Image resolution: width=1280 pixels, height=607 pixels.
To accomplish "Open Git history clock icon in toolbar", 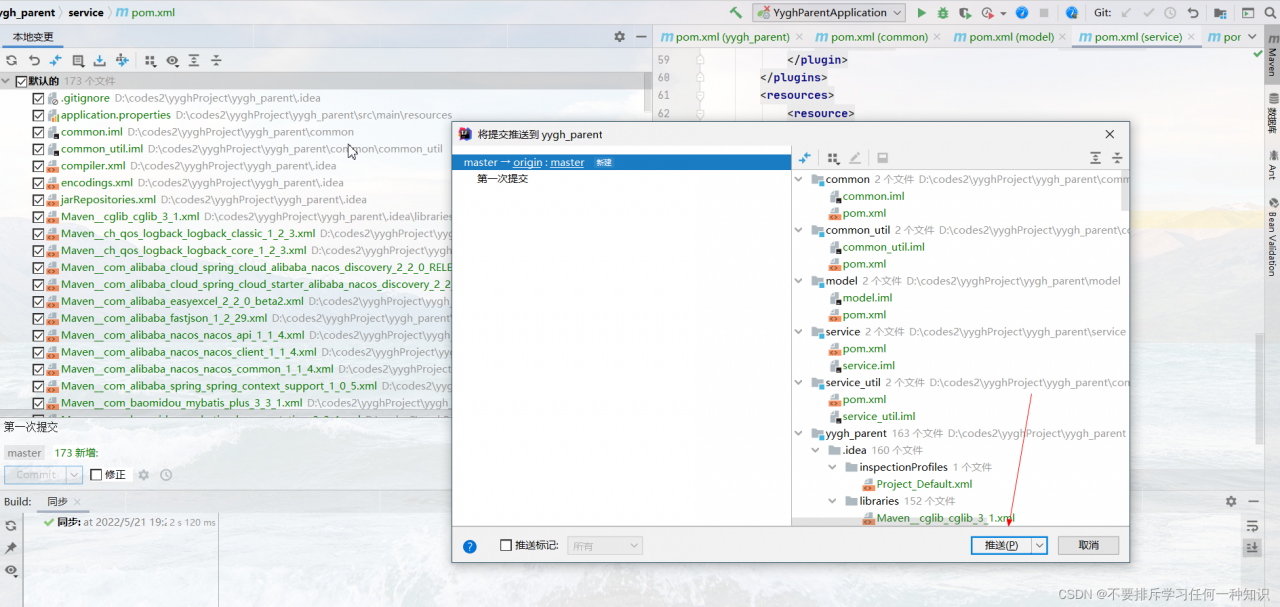I will coord(1170,13).
